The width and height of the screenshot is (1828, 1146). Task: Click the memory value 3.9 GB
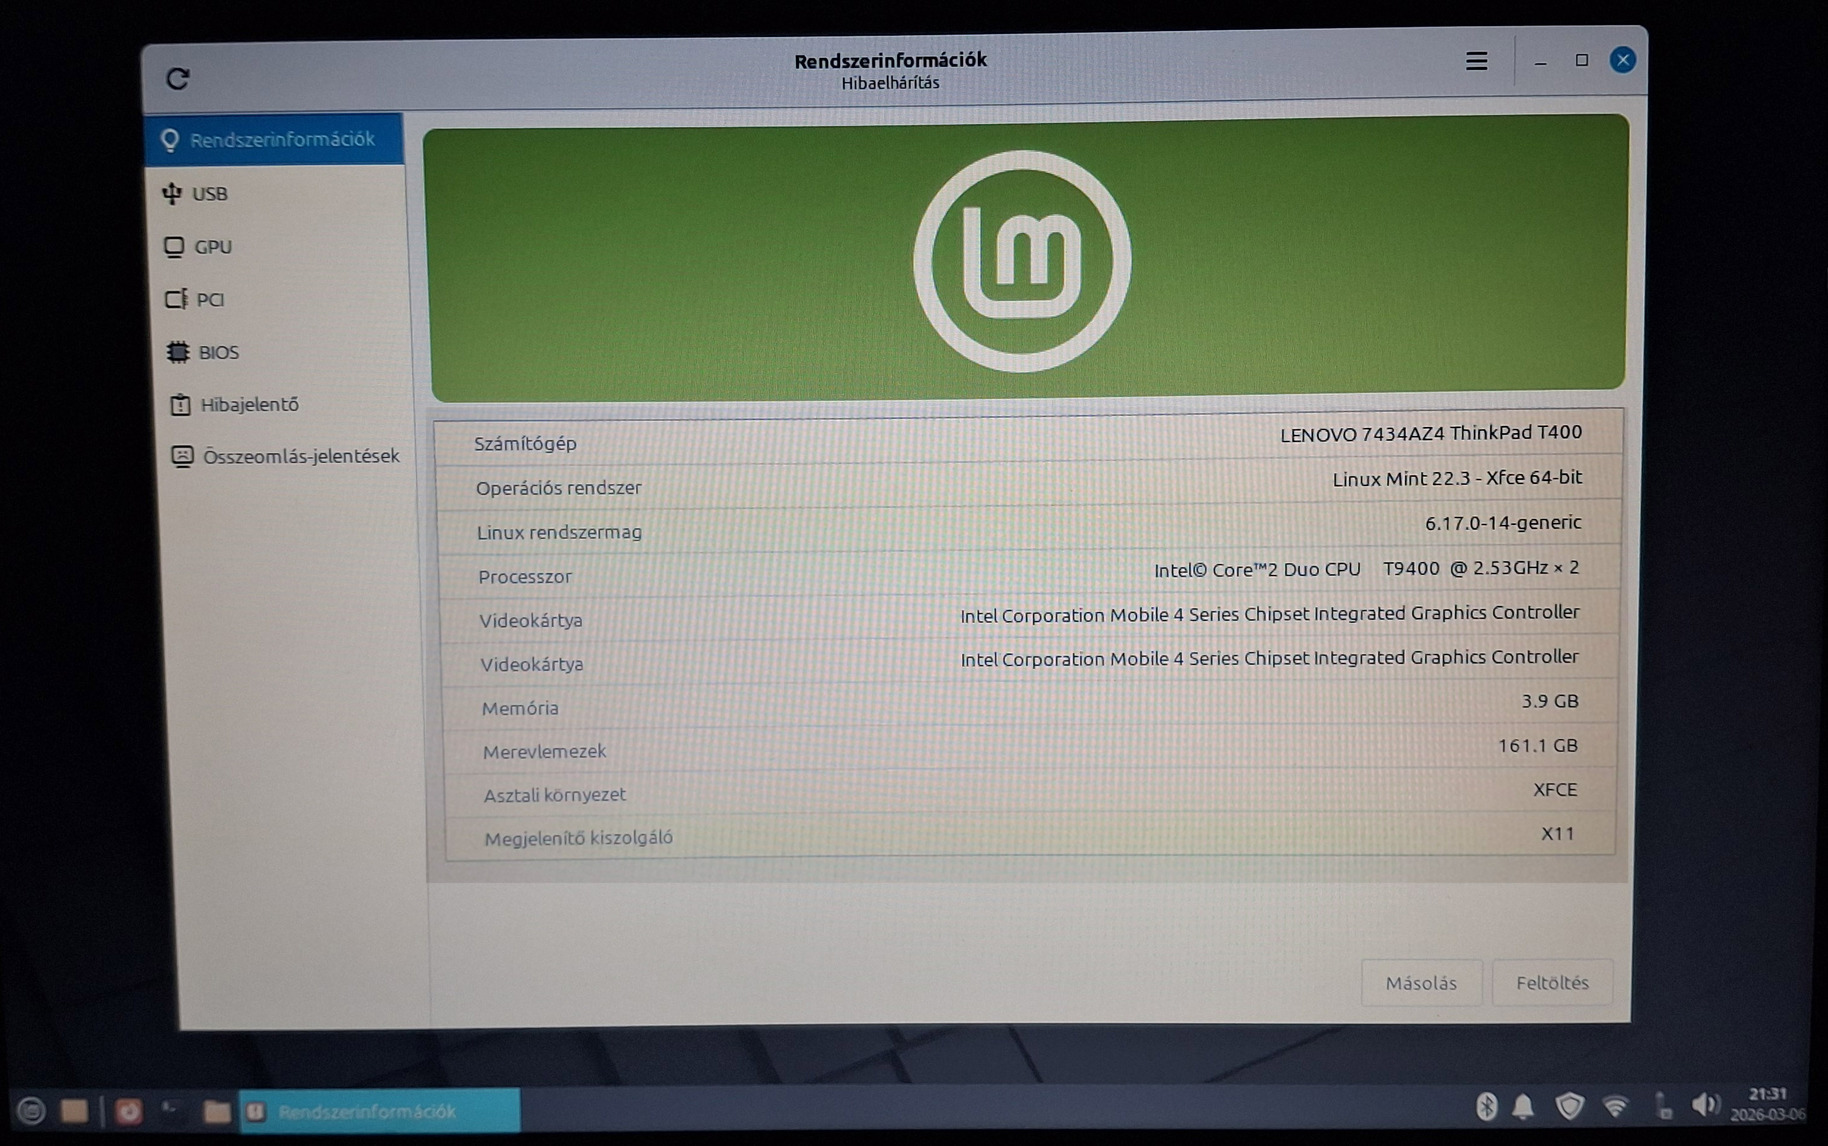click(1550, 701)
